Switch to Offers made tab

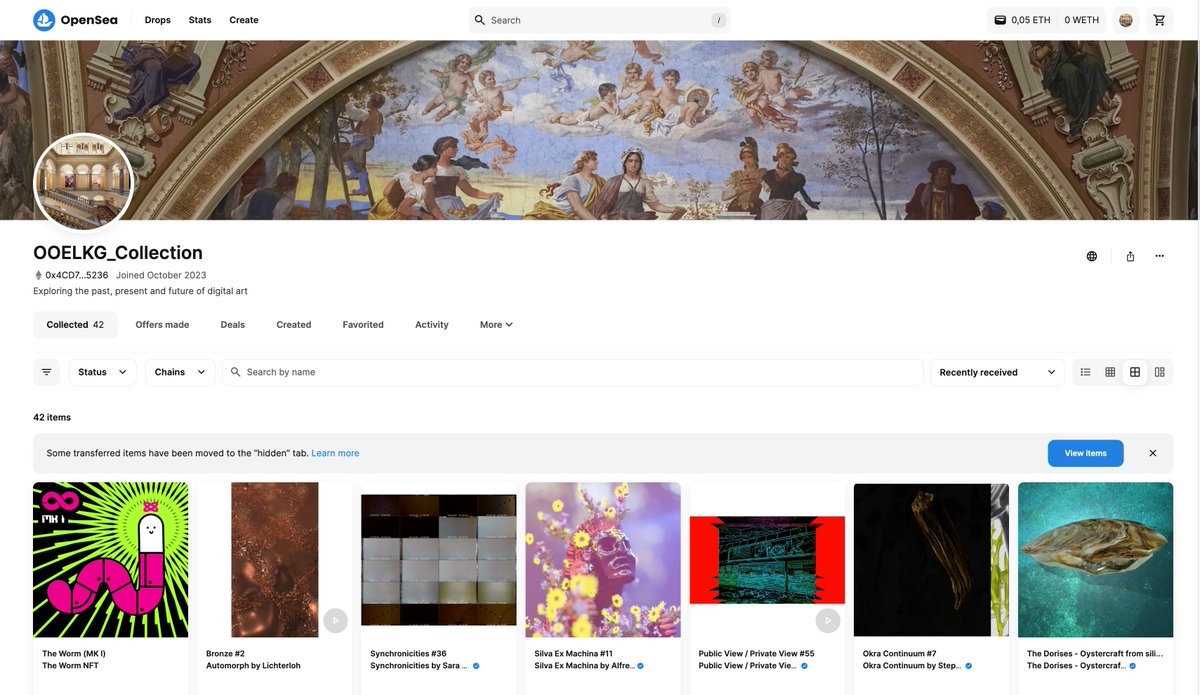click(x=162, y=325)
